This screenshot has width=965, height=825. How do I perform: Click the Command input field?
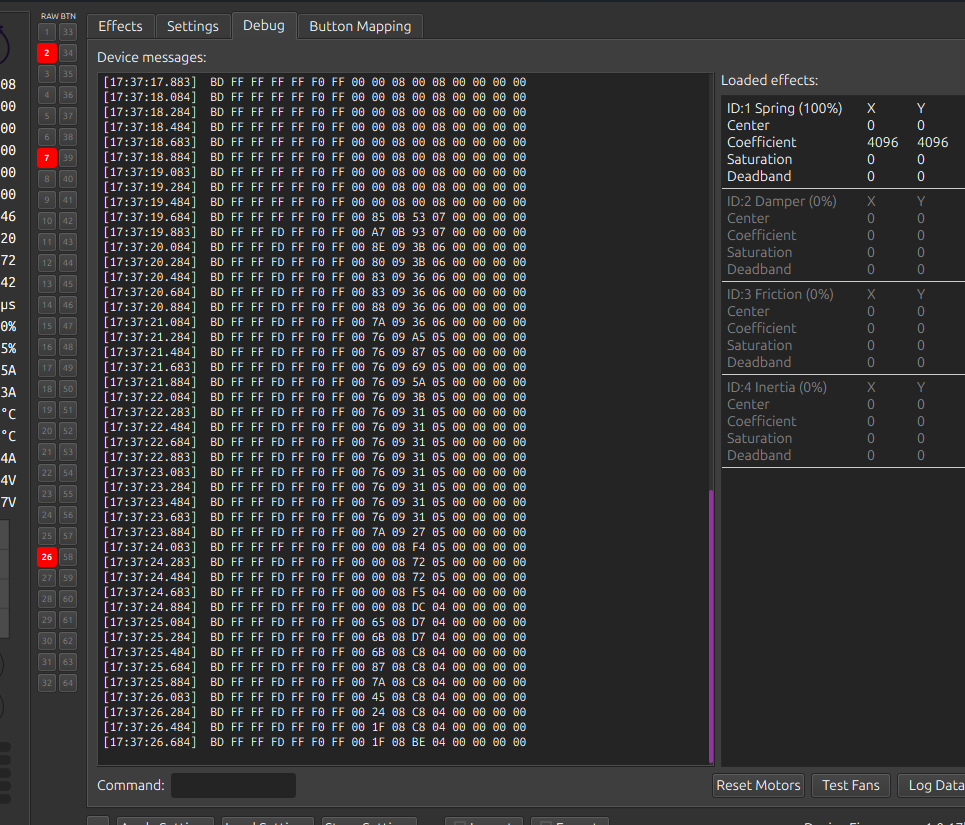click(232, 785)
